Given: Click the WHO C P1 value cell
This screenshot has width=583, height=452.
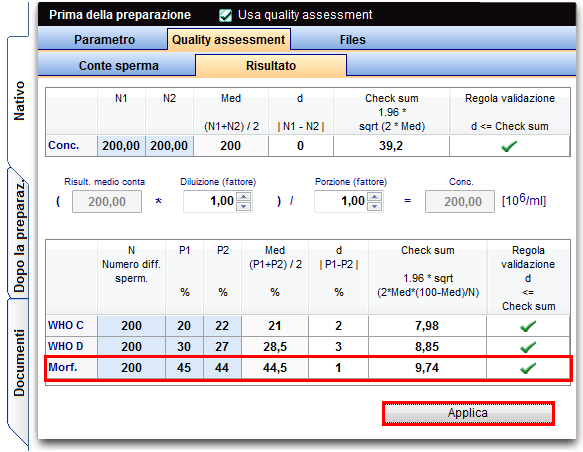Looking at the screenshot, I should click(184, 326).
